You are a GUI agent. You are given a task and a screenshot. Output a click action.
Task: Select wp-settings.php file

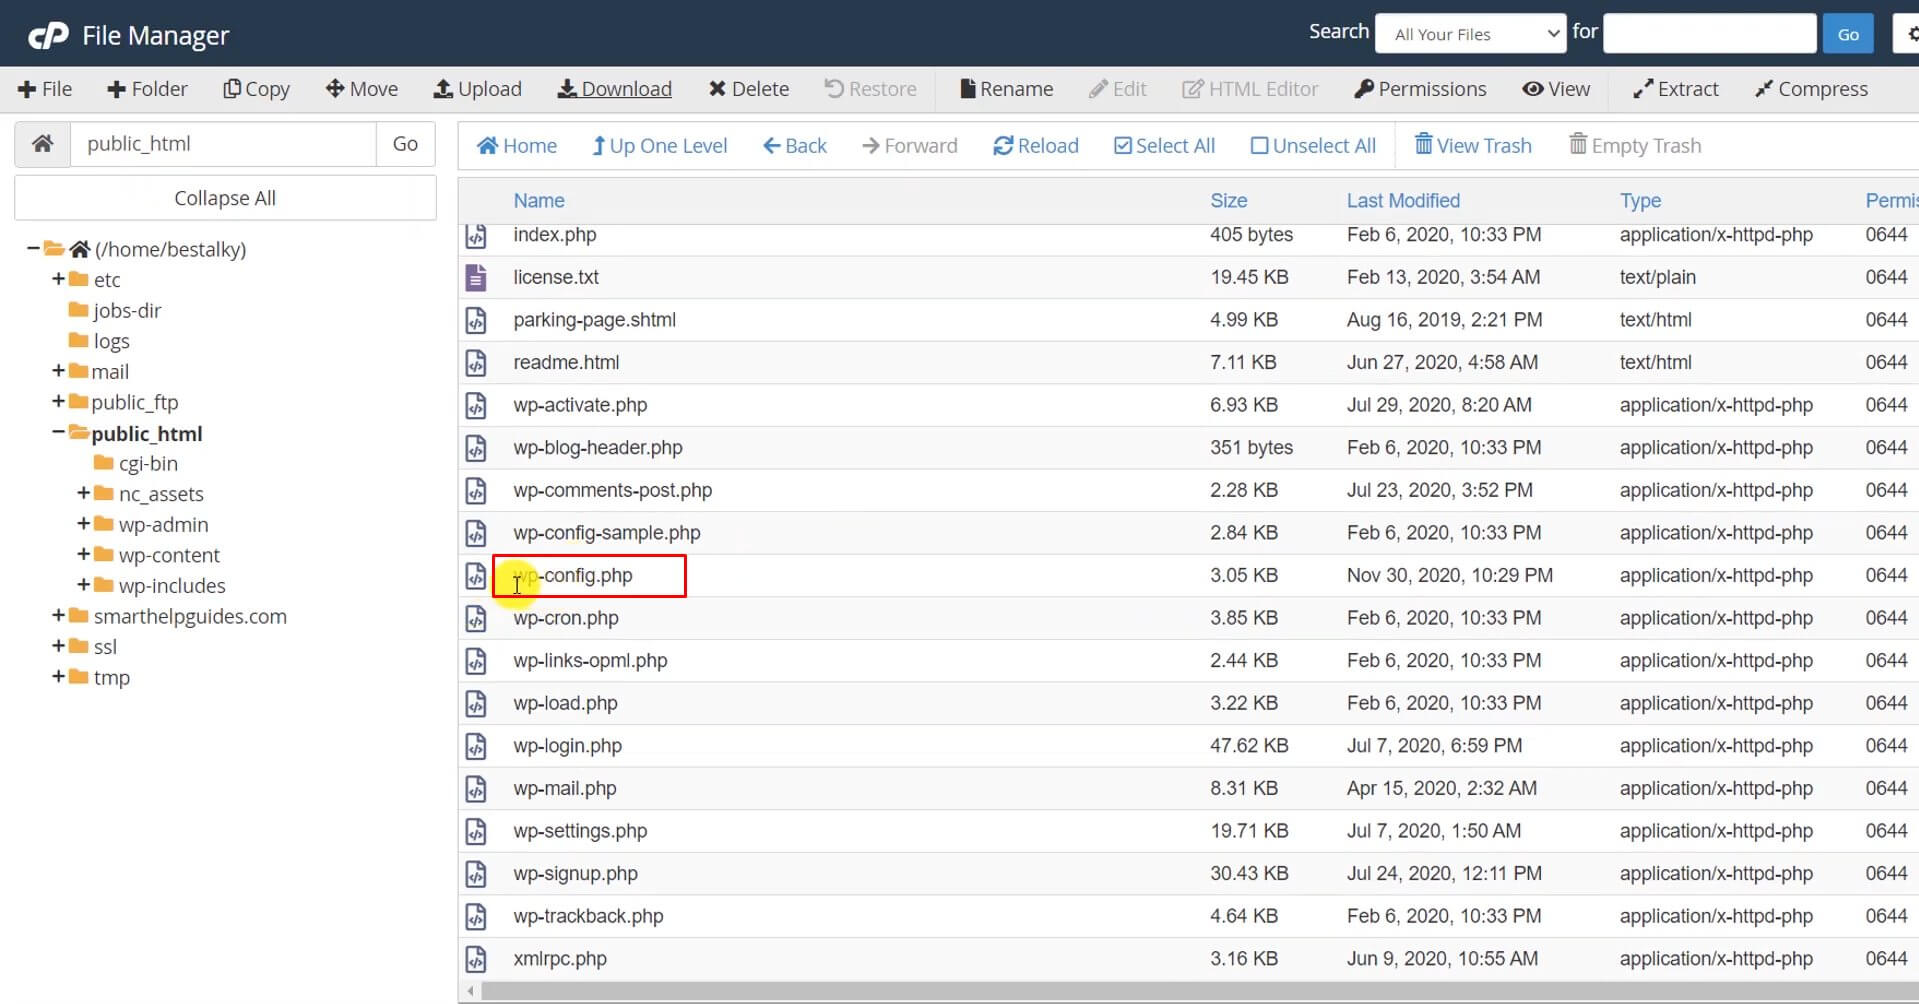tap(580, 831)
